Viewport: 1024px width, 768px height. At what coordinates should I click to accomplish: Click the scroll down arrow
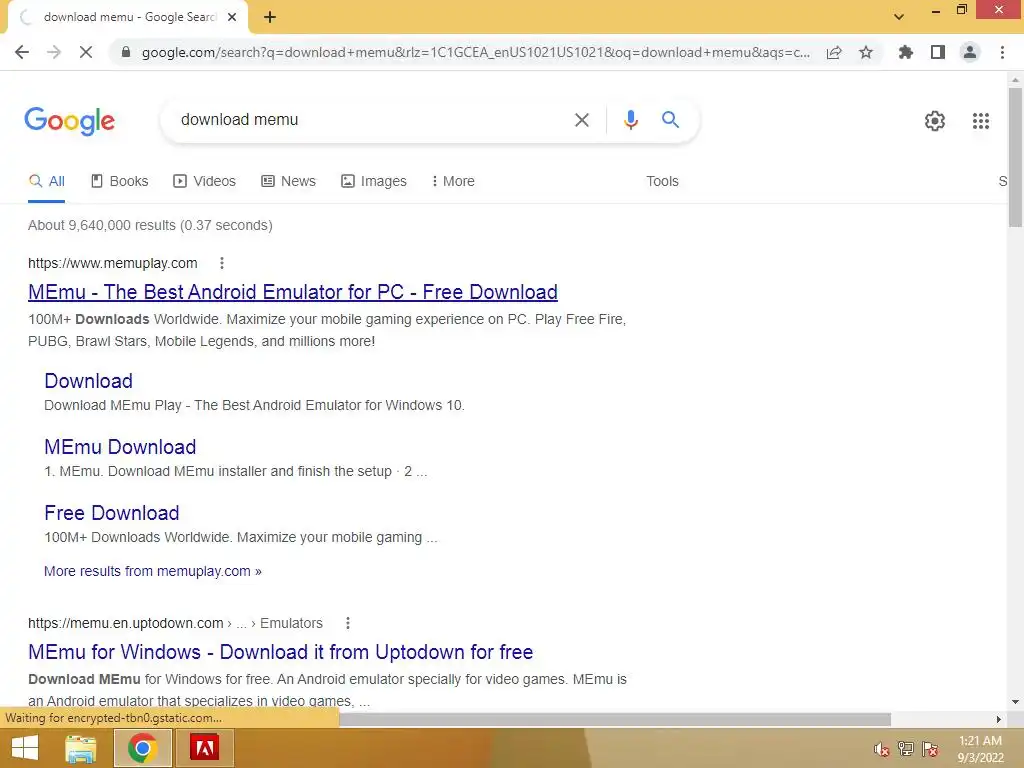click(1015, 702)
